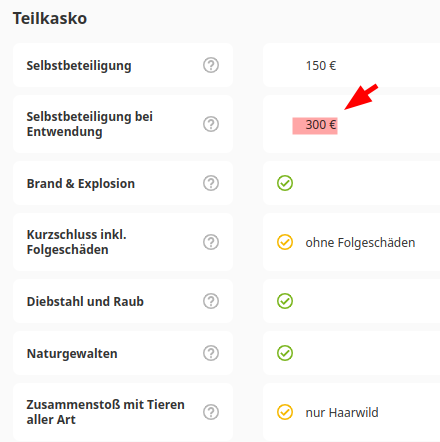Click the ohne Folgeschäden text
The image size is (440, 442).
[x=360, y=242]
